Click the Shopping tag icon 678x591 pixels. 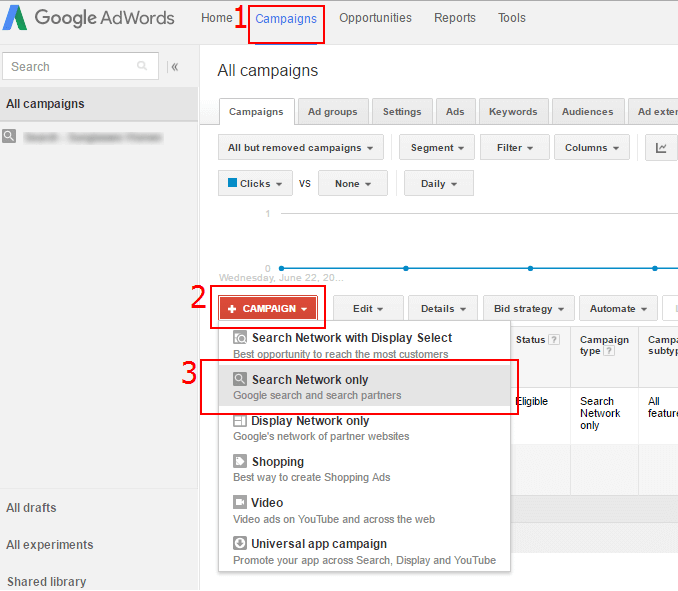tap(240, 461)
